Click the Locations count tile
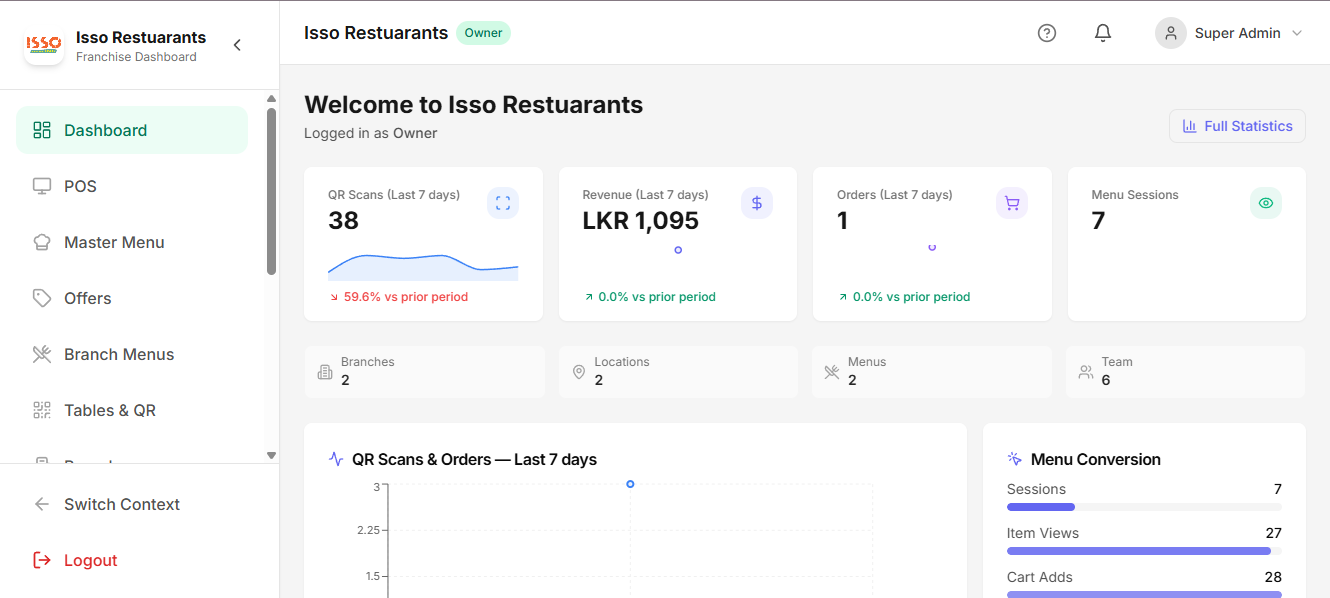Image resolution: width=1330 pixels, height=598 pixels. (679, 372)
